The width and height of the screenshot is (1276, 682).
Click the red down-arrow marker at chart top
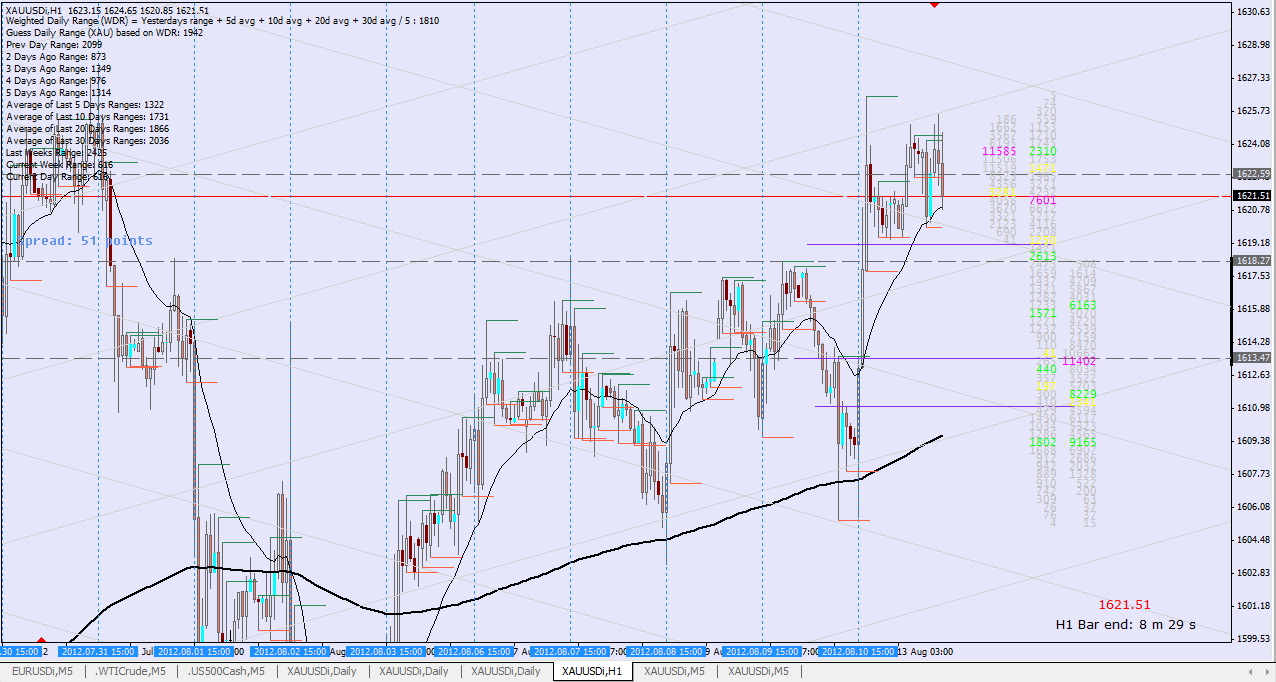coord(934,5)
